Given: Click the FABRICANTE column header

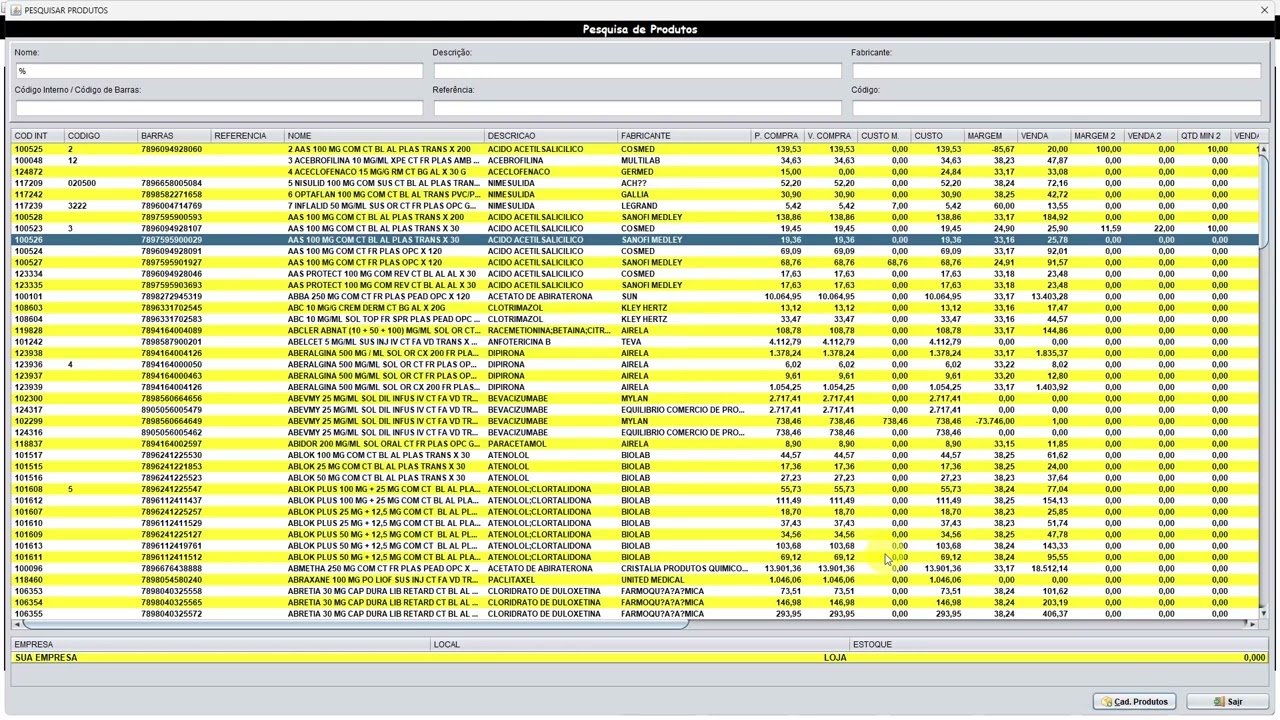Looking at the screenshot, I should (684, 136).
